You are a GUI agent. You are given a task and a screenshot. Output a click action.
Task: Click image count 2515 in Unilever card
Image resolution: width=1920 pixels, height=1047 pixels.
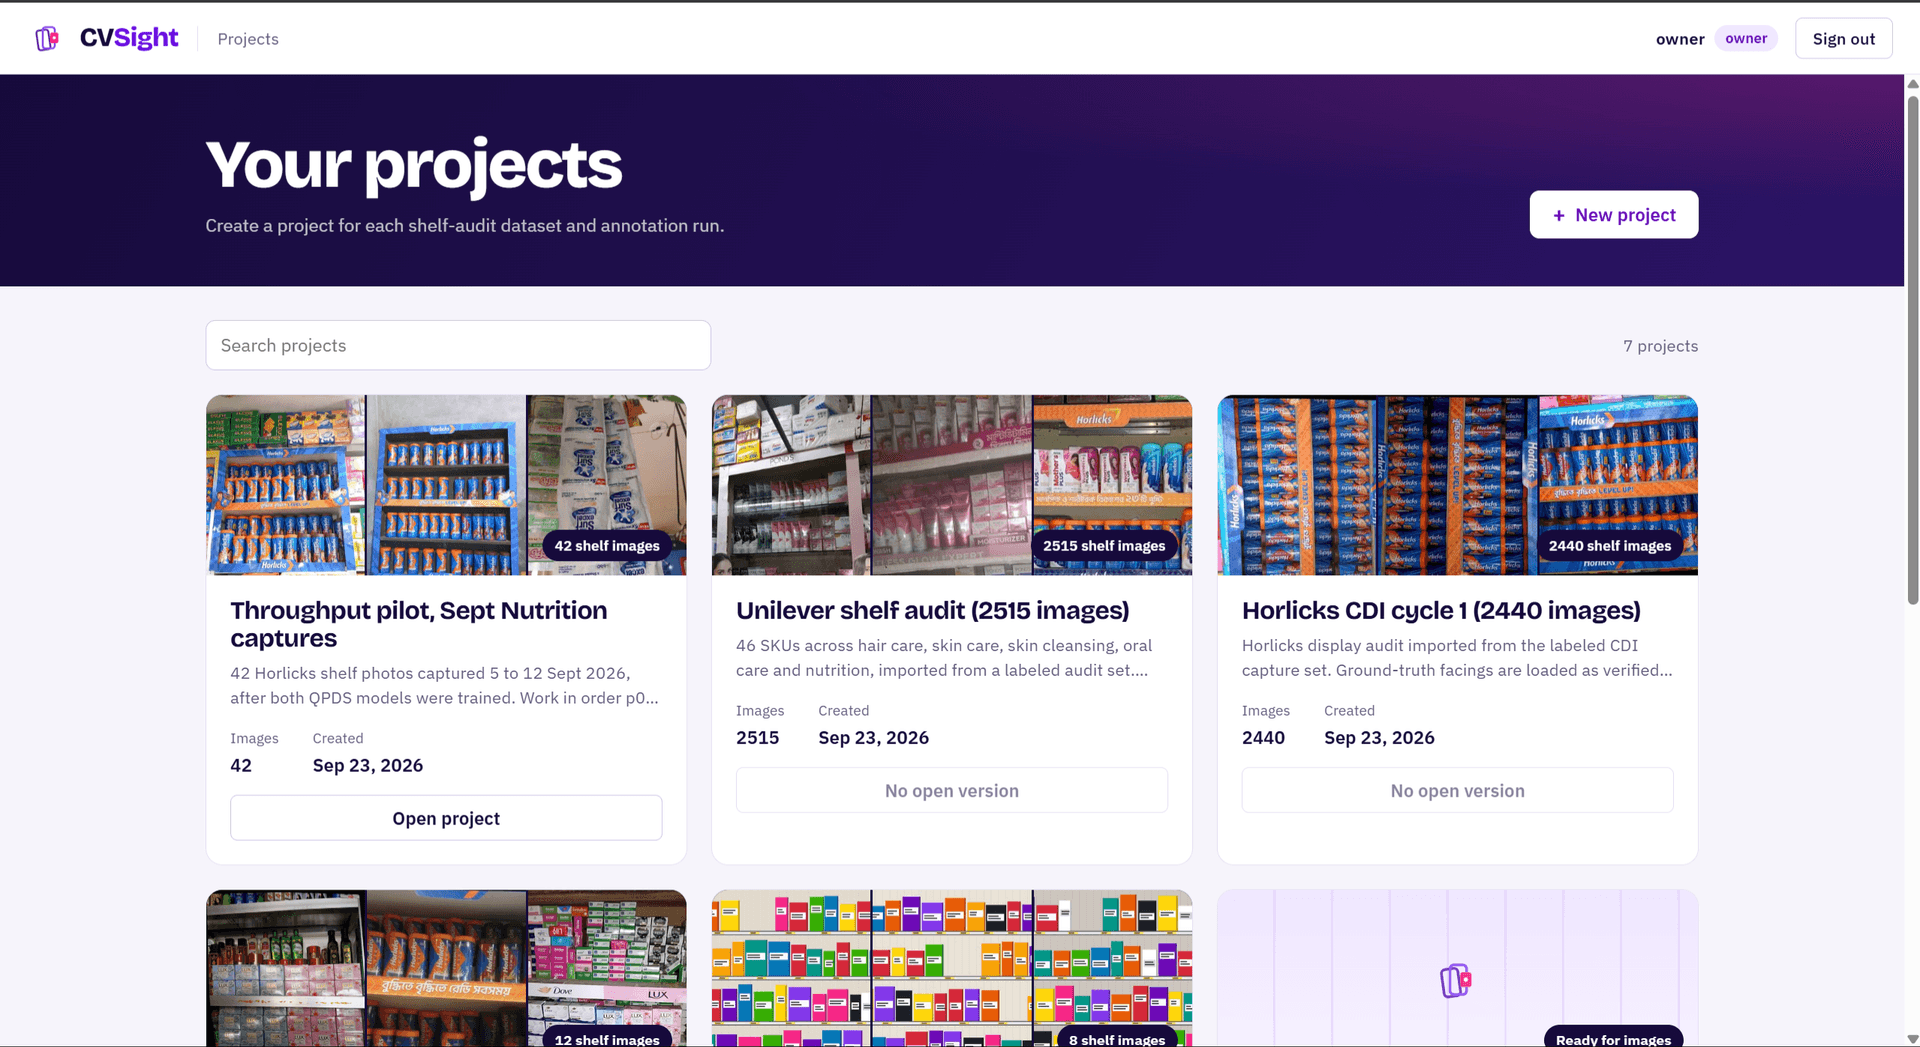tap(757, 738)
